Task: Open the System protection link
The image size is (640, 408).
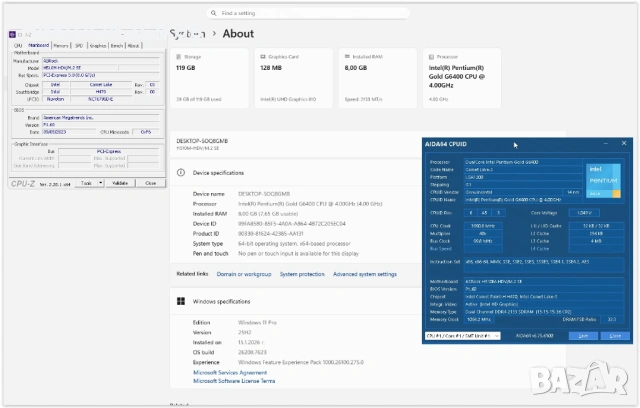Action: (x=302, y=274)
